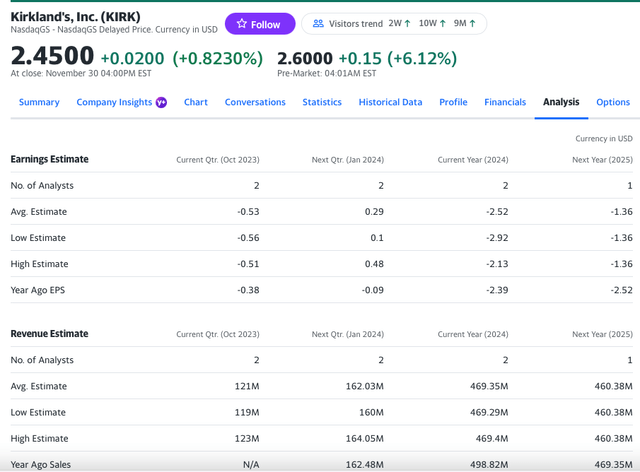640x472 pixels.
Task: Click Earnings Low Estimate value -0.56
Action: pyautogui.click(x=248, y=238)
